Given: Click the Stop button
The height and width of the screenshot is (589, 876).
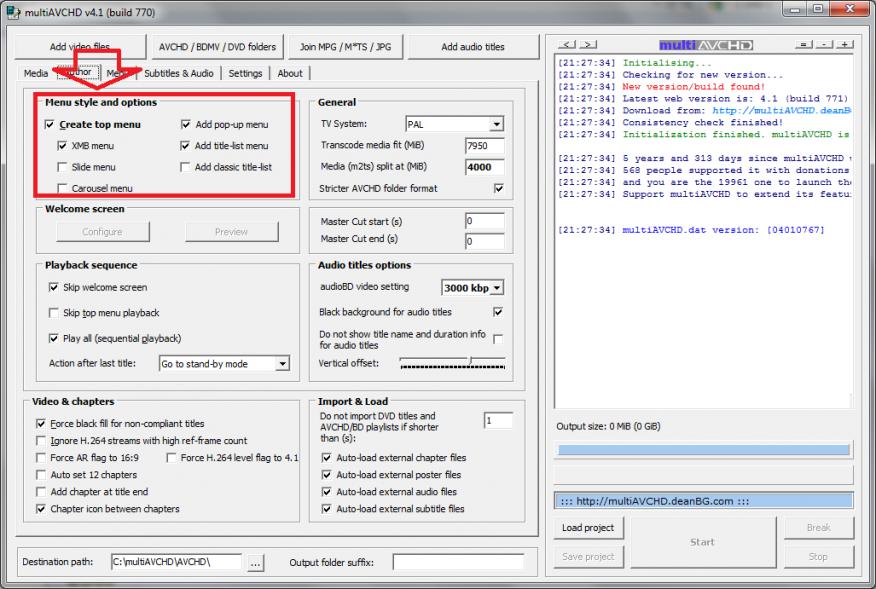Looking at the screenshot, I should [818, 557].
